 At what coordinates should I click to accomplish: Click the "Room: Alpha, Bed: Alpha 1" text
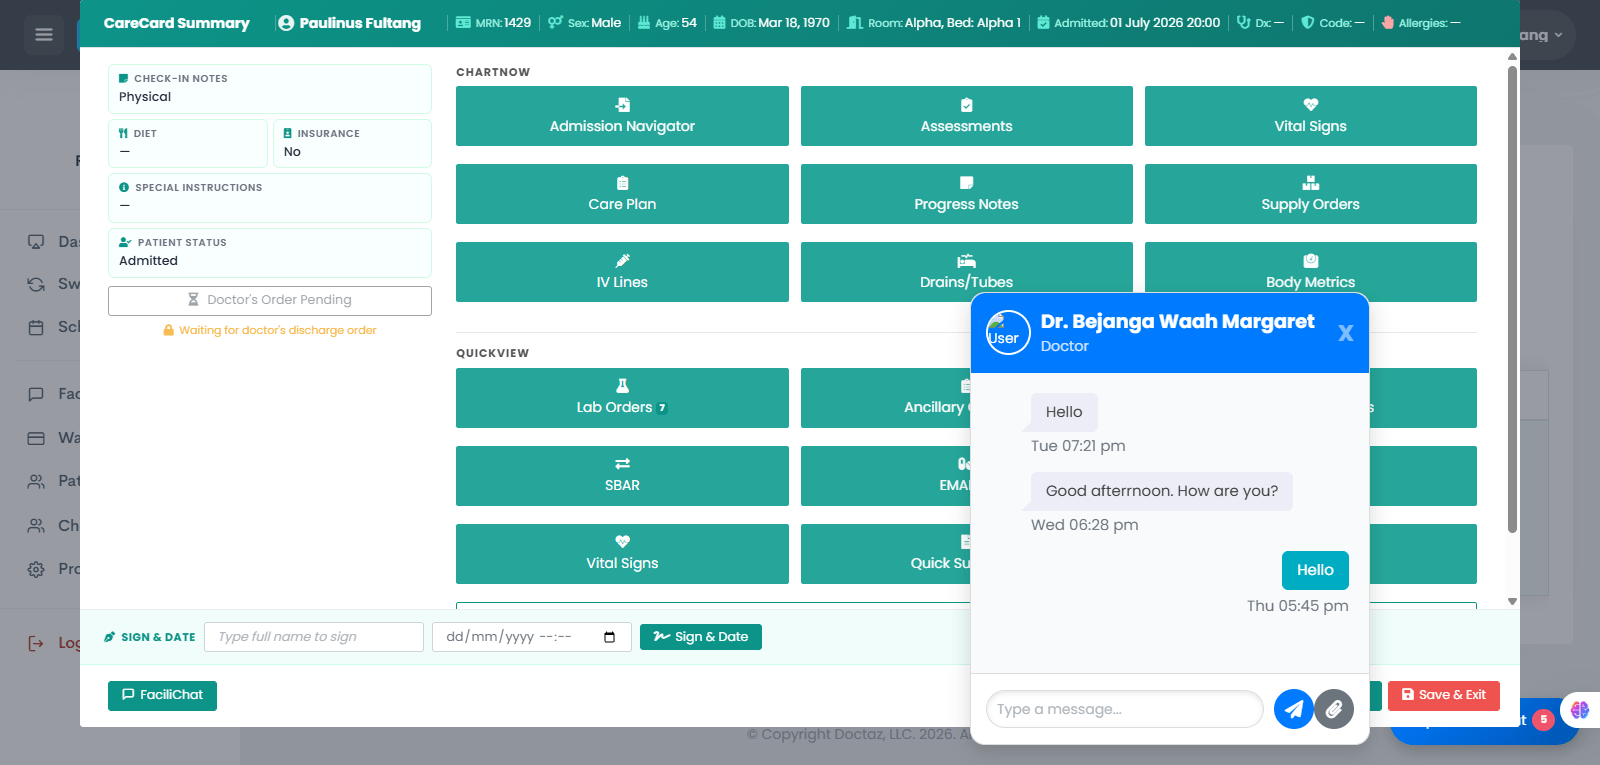click(934, 23)
